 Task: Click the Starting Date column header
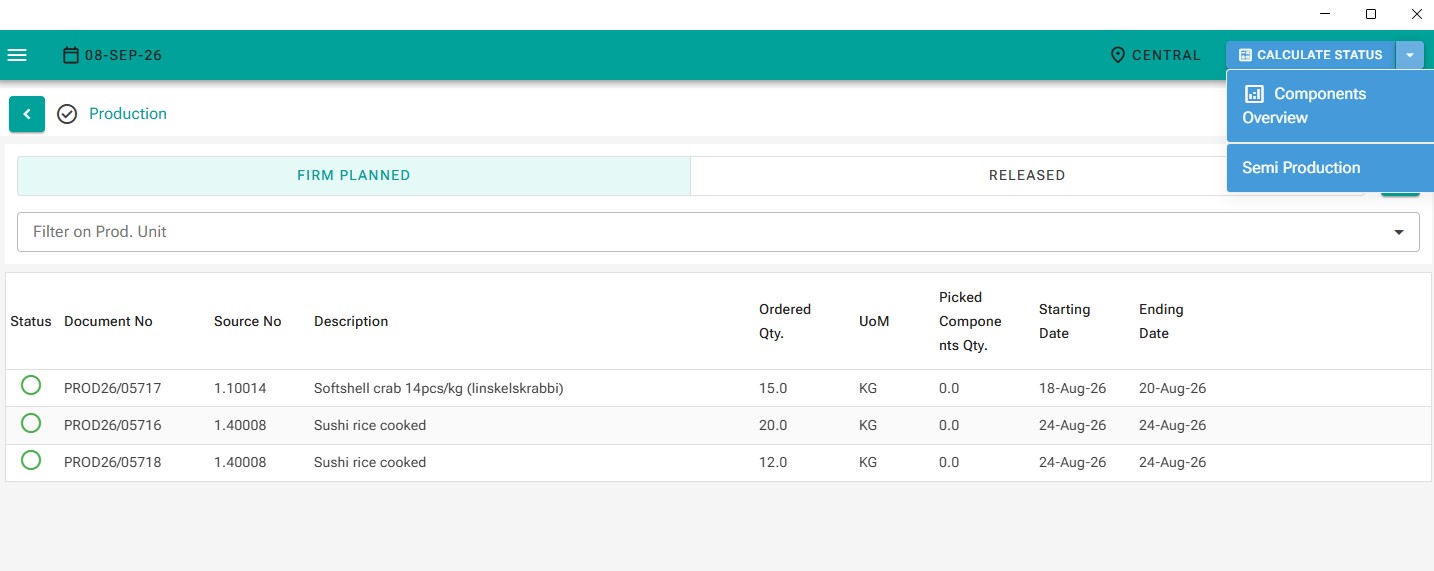1065,321
